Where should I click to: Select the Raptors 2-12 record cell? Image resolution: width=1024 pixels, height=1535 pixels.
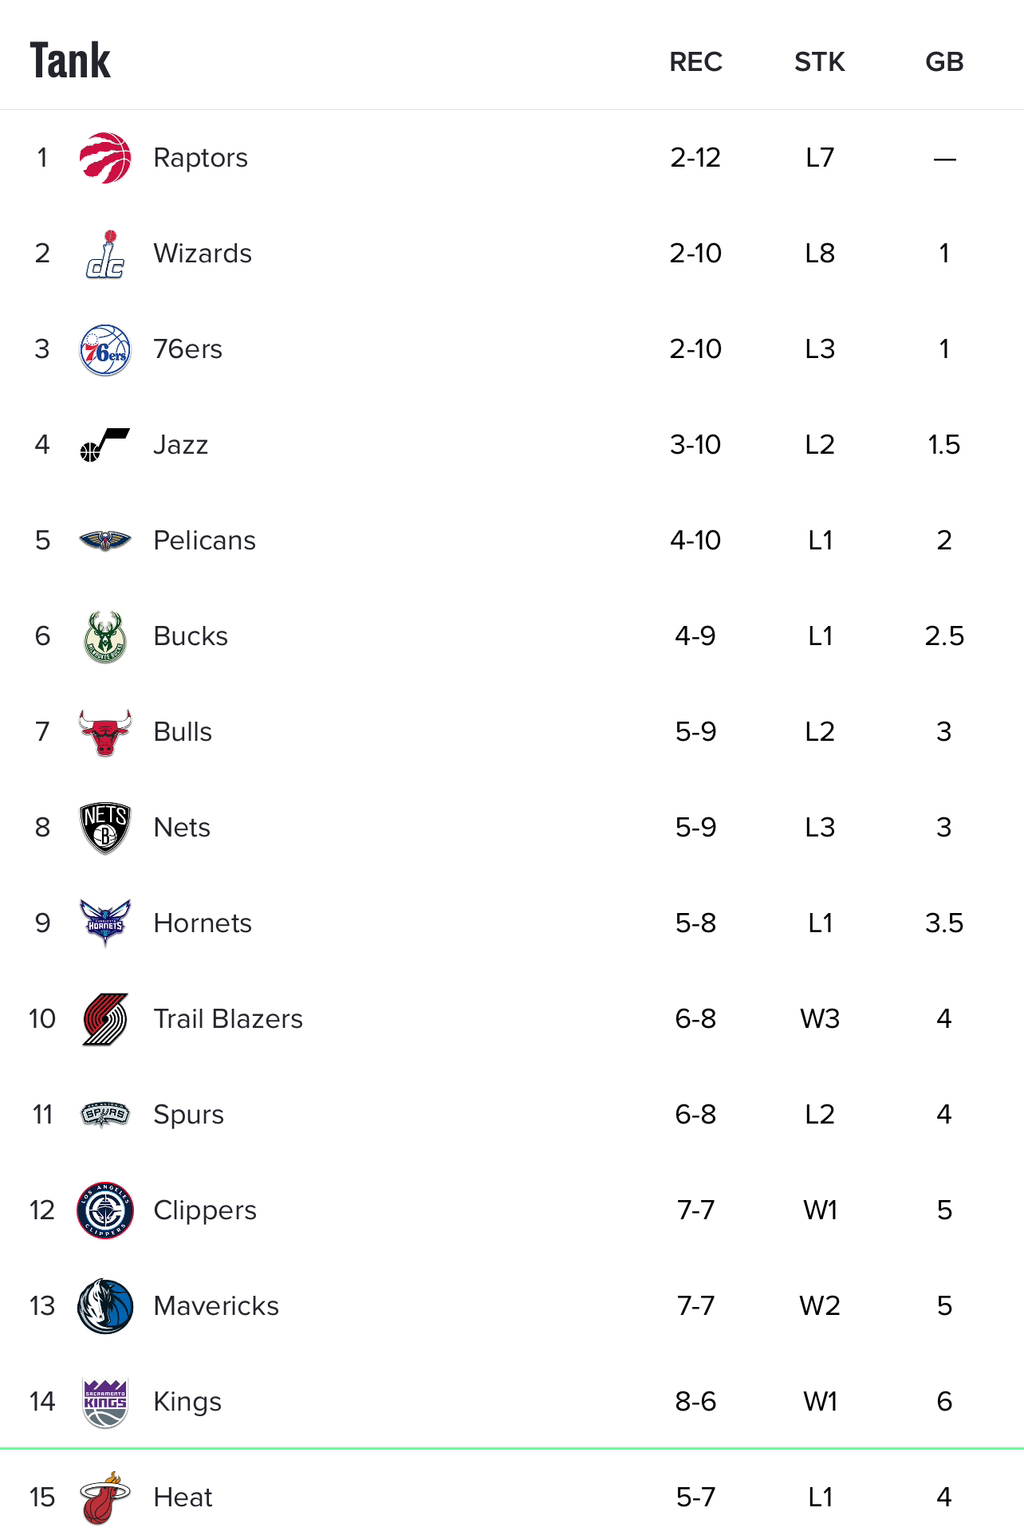pos(696,158)
